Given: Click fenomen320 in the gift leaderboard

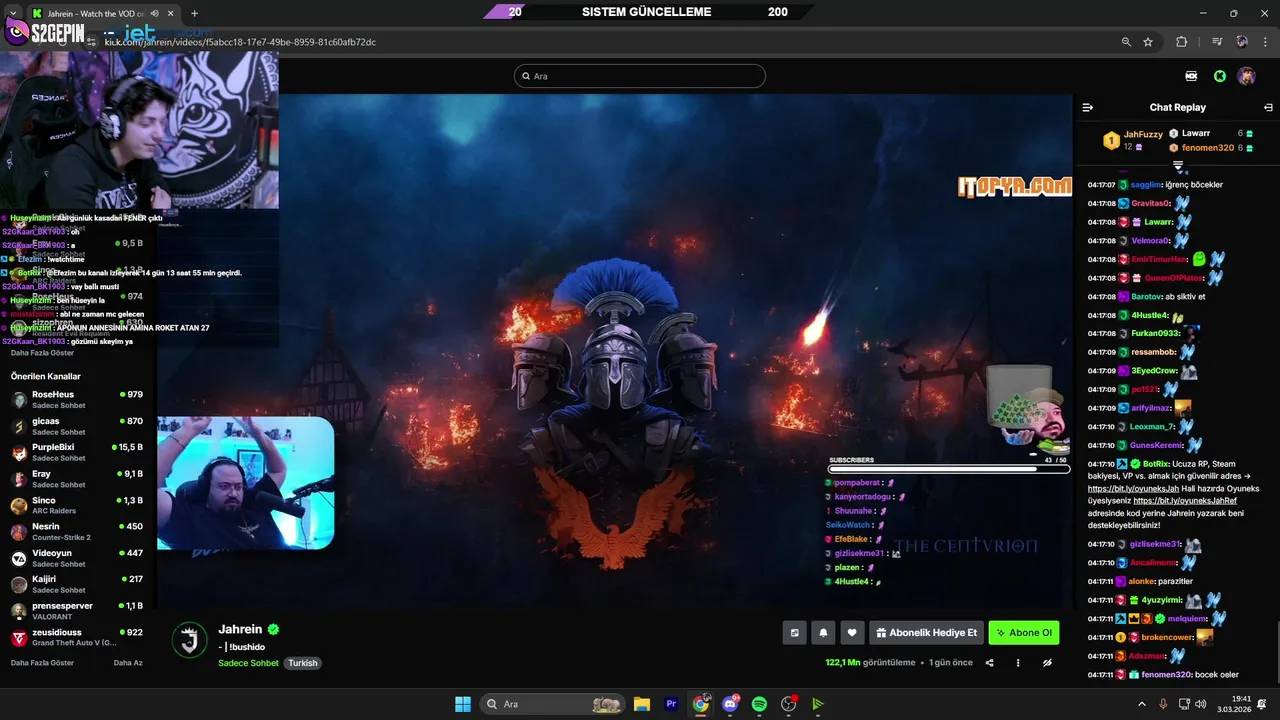Looking at the screenshot, I should coord(1208,148).
